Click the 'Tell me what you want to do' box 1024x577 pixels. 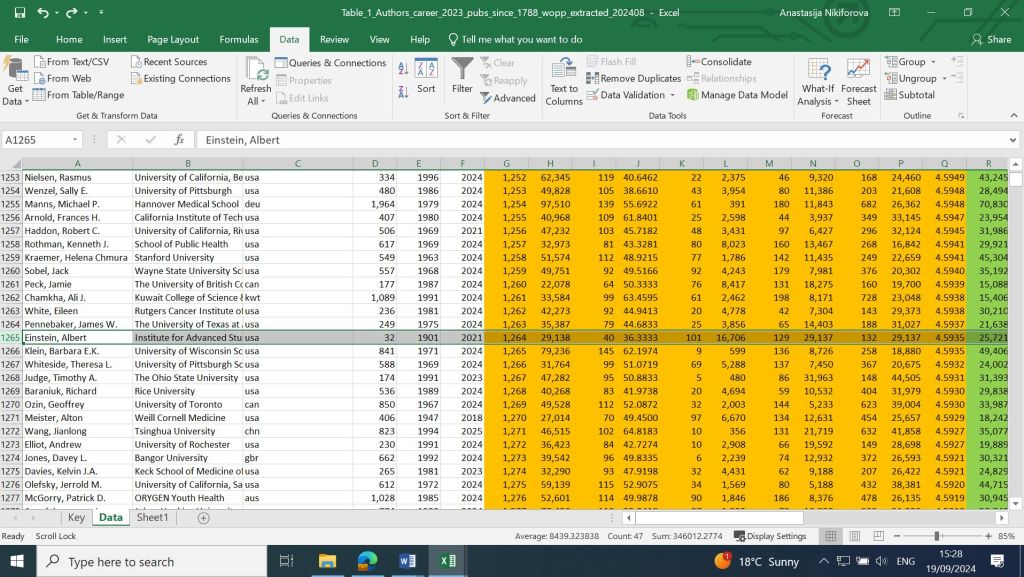[521, 39]
